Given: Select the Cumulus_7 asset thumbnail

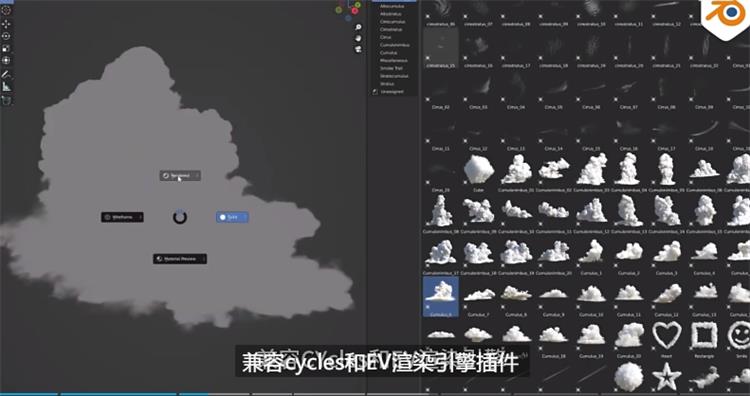Looking at the screenshot, I should [479, 297].
